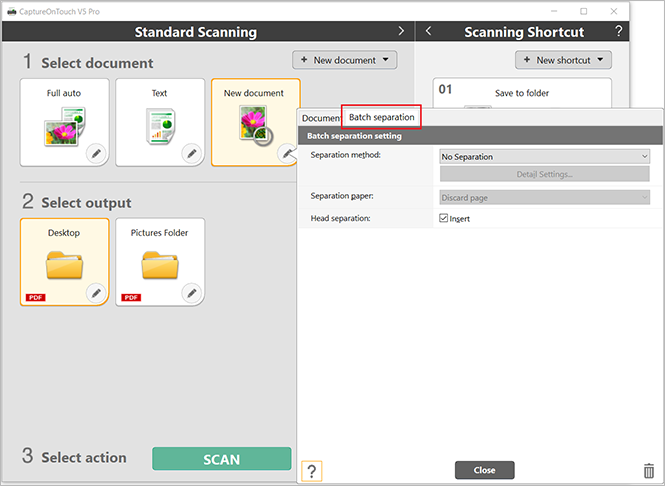Switch to the Document tab
Image resolution: width=665 pixels, height=486 pixels.
point(321,118)
